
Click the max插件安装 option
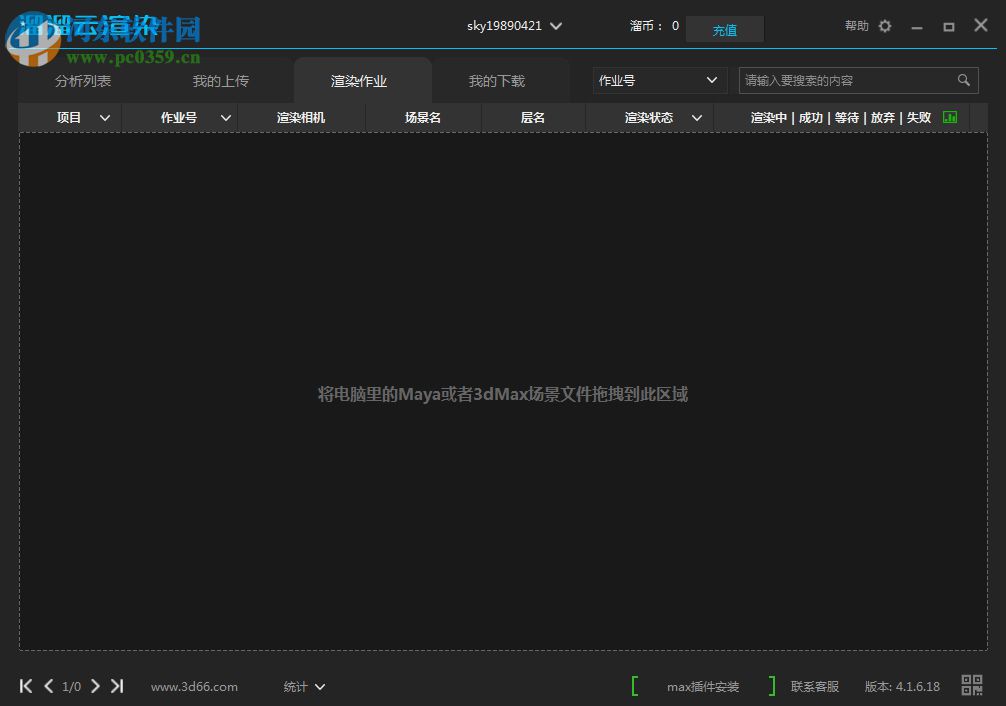pos(702,686)
